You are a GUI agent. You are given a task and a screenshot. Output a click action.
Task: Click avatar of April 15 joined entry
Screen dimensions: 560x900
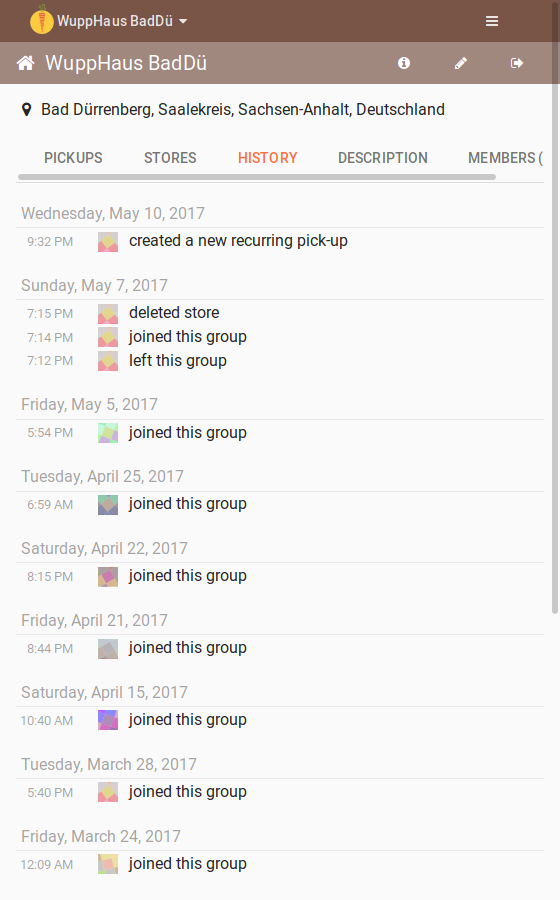tap(108, 720)
